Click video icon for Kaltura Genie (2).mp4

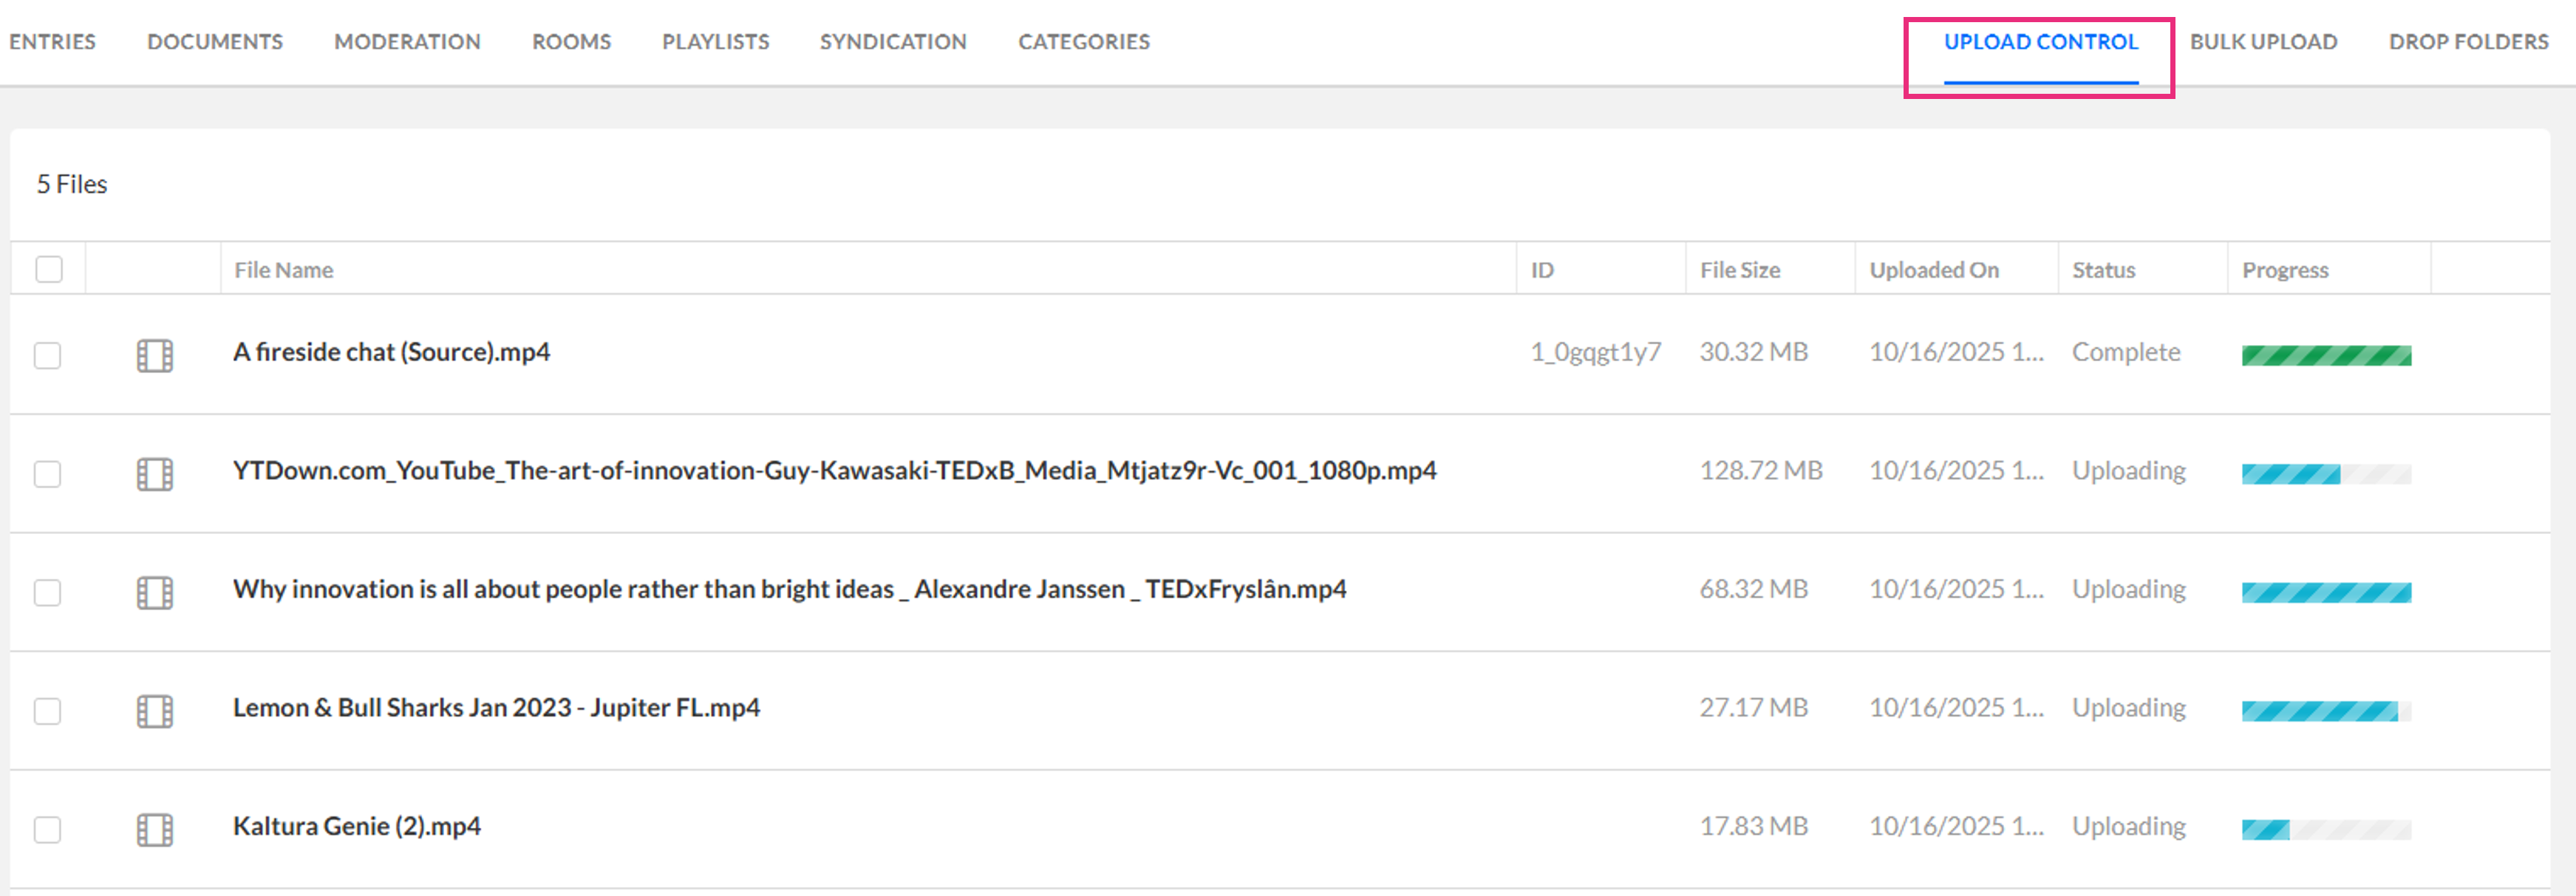155,829
